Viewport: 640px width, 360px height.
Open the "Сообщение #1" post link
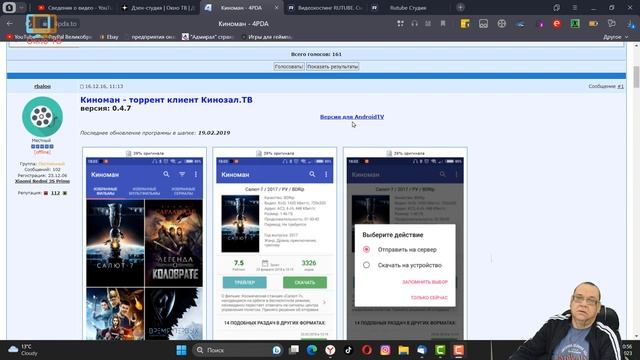click(606, 86)
